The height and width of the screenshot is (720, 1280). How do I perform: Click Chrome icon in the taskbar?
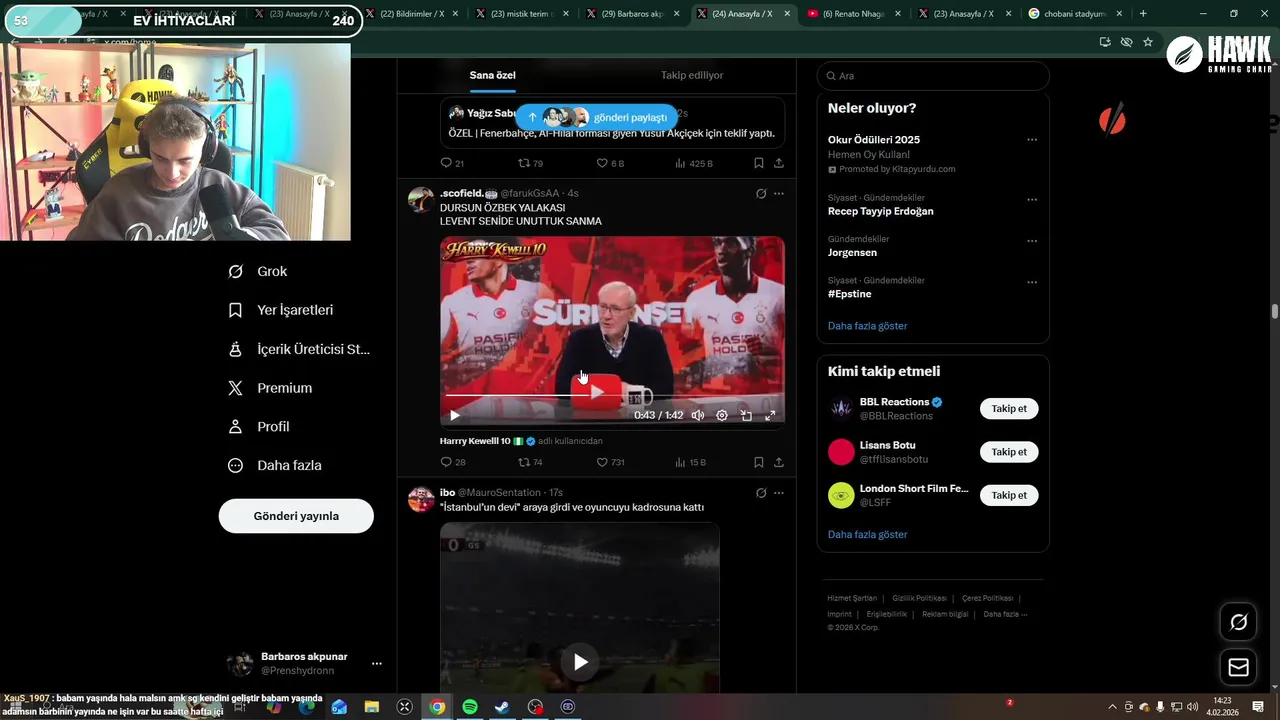point(437,706)
